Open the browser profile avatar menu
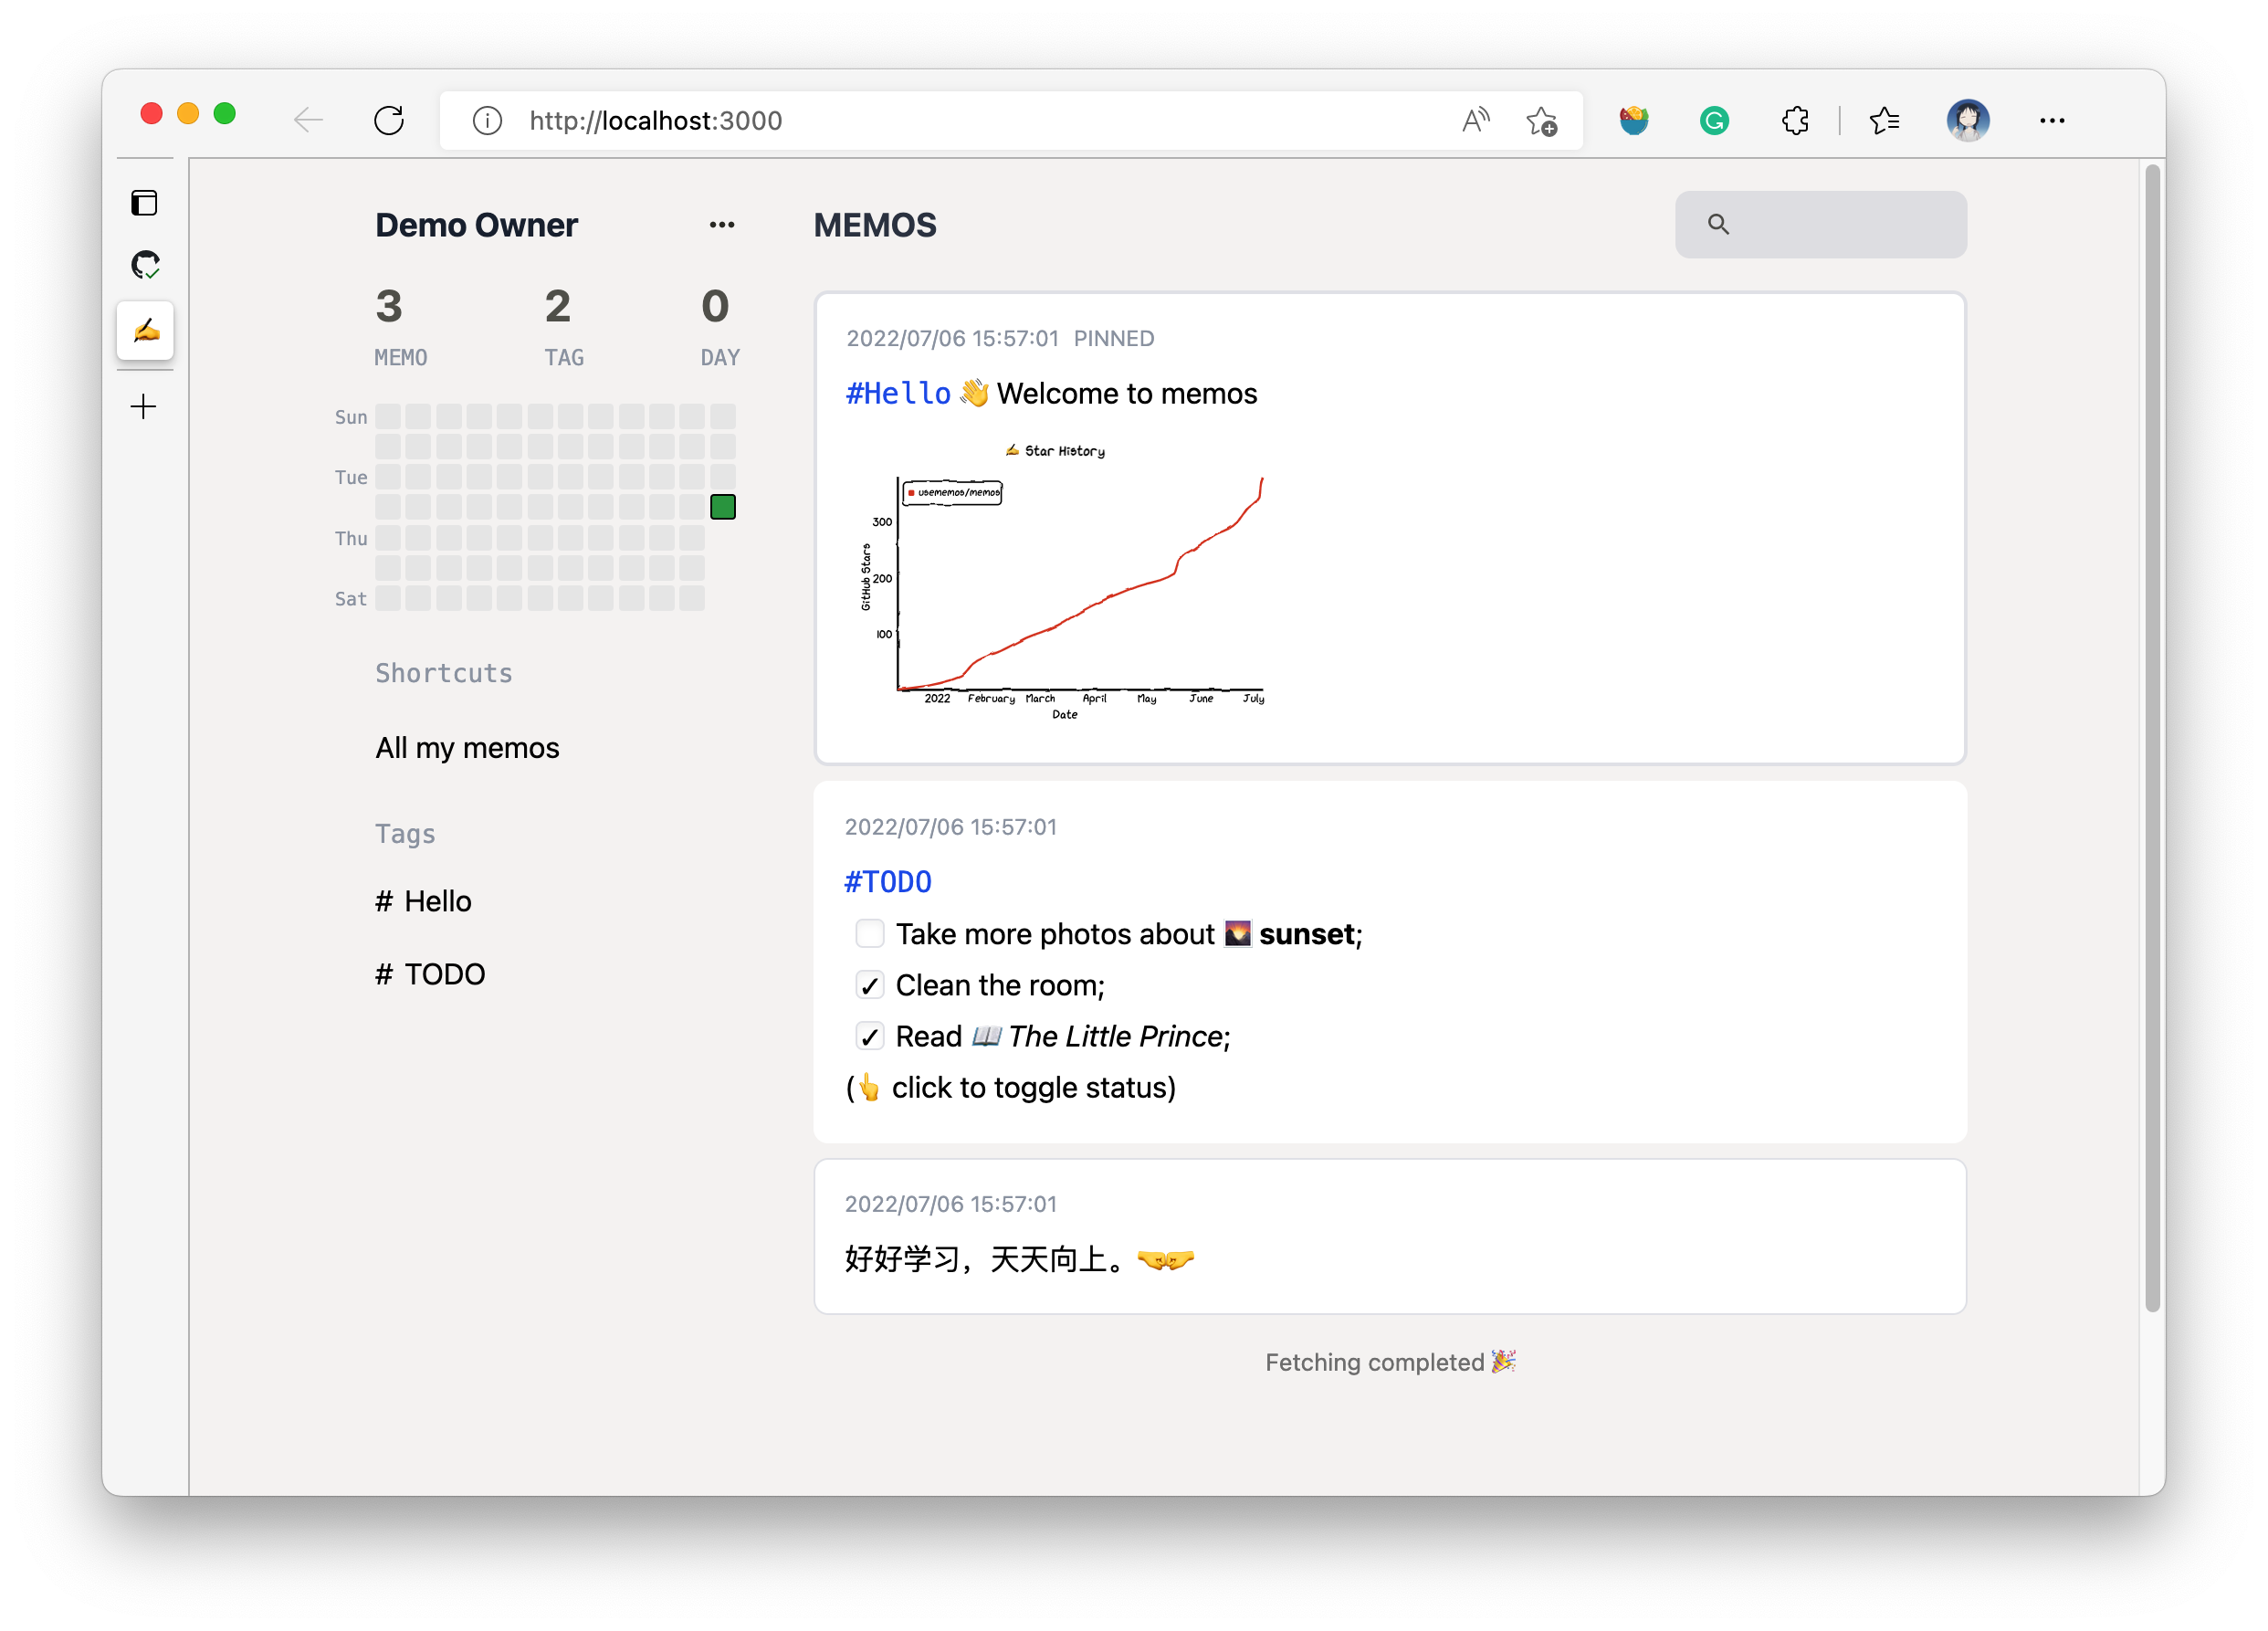Viewport: 2268px width, 1631px height. 1967,121
